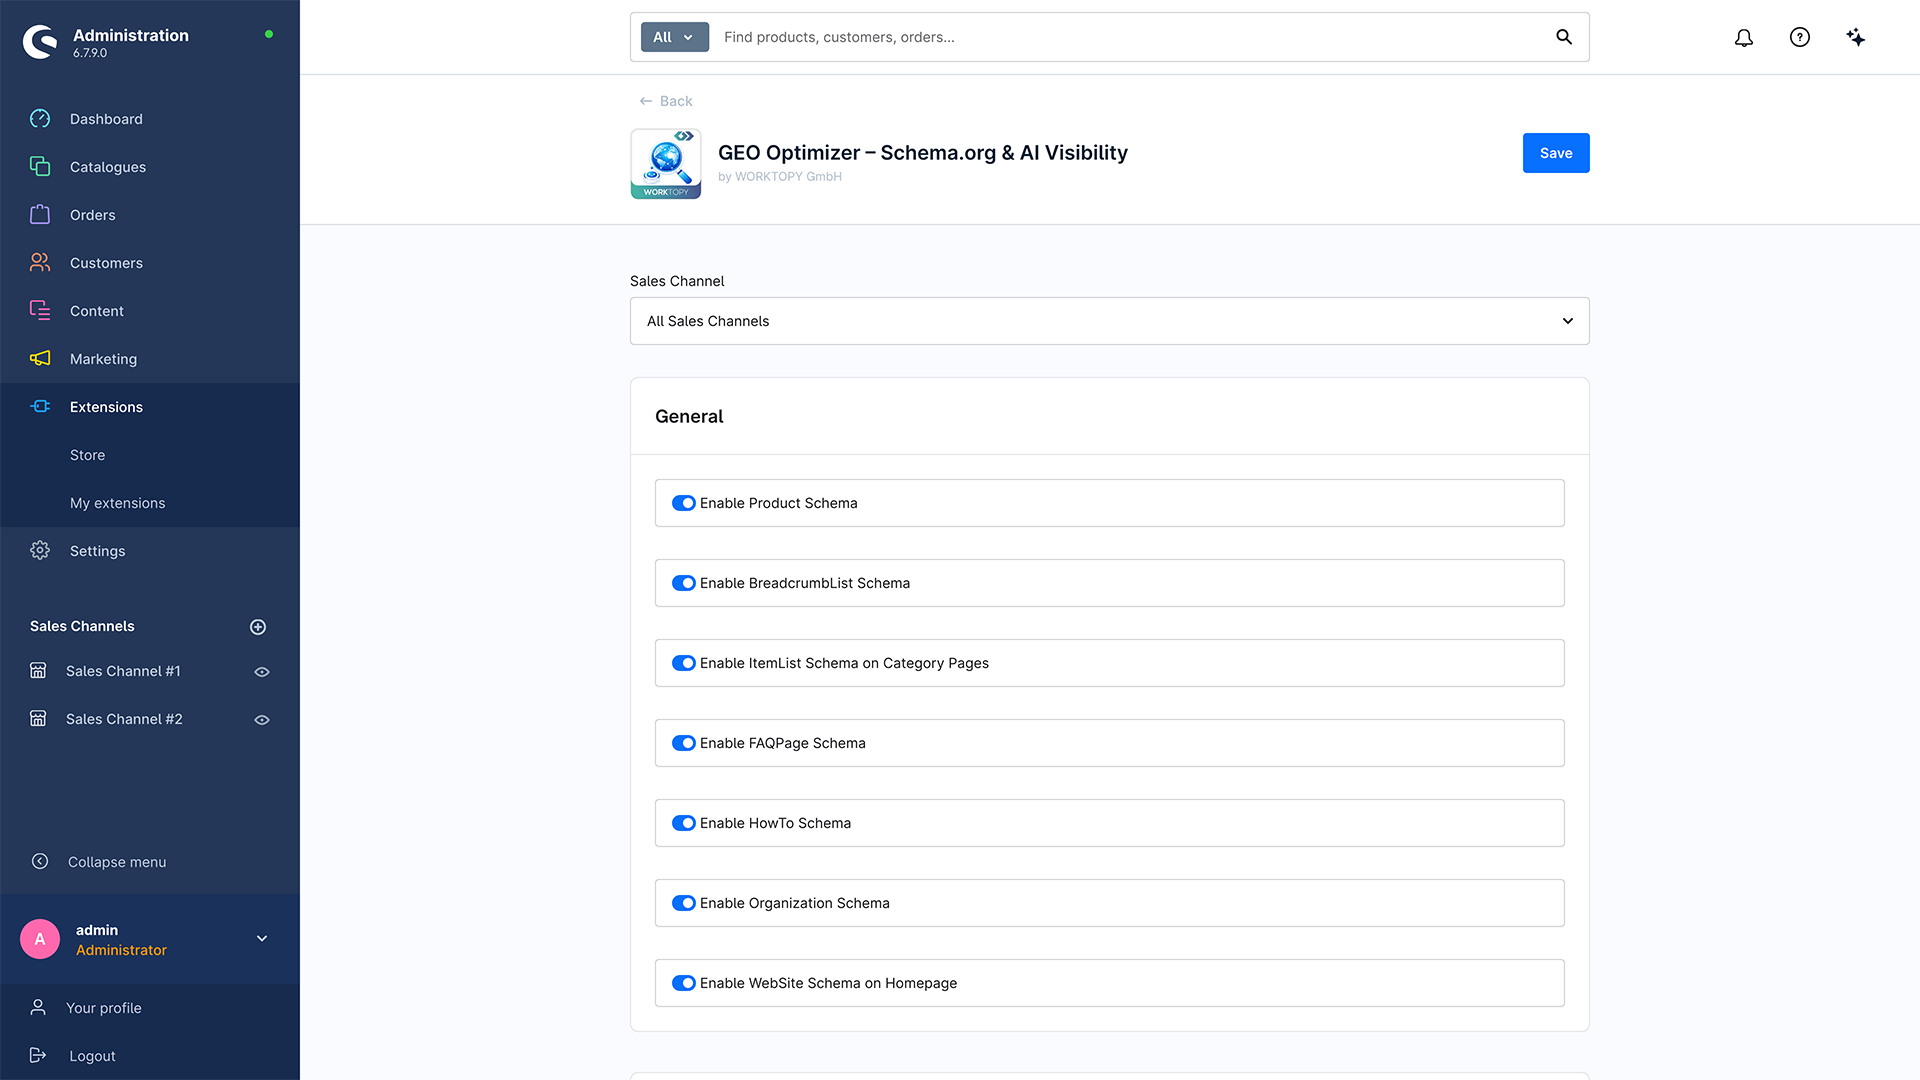Focus the search input field
Viewport: 1920px width, 1080px height.
pyautogui.click(x=1132, y=37)
